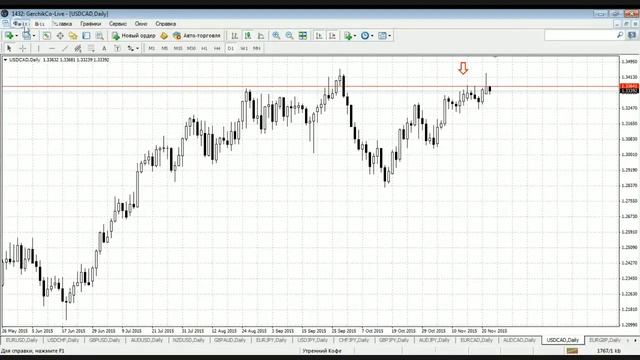Draw a vertical line tool

point(38,48)
